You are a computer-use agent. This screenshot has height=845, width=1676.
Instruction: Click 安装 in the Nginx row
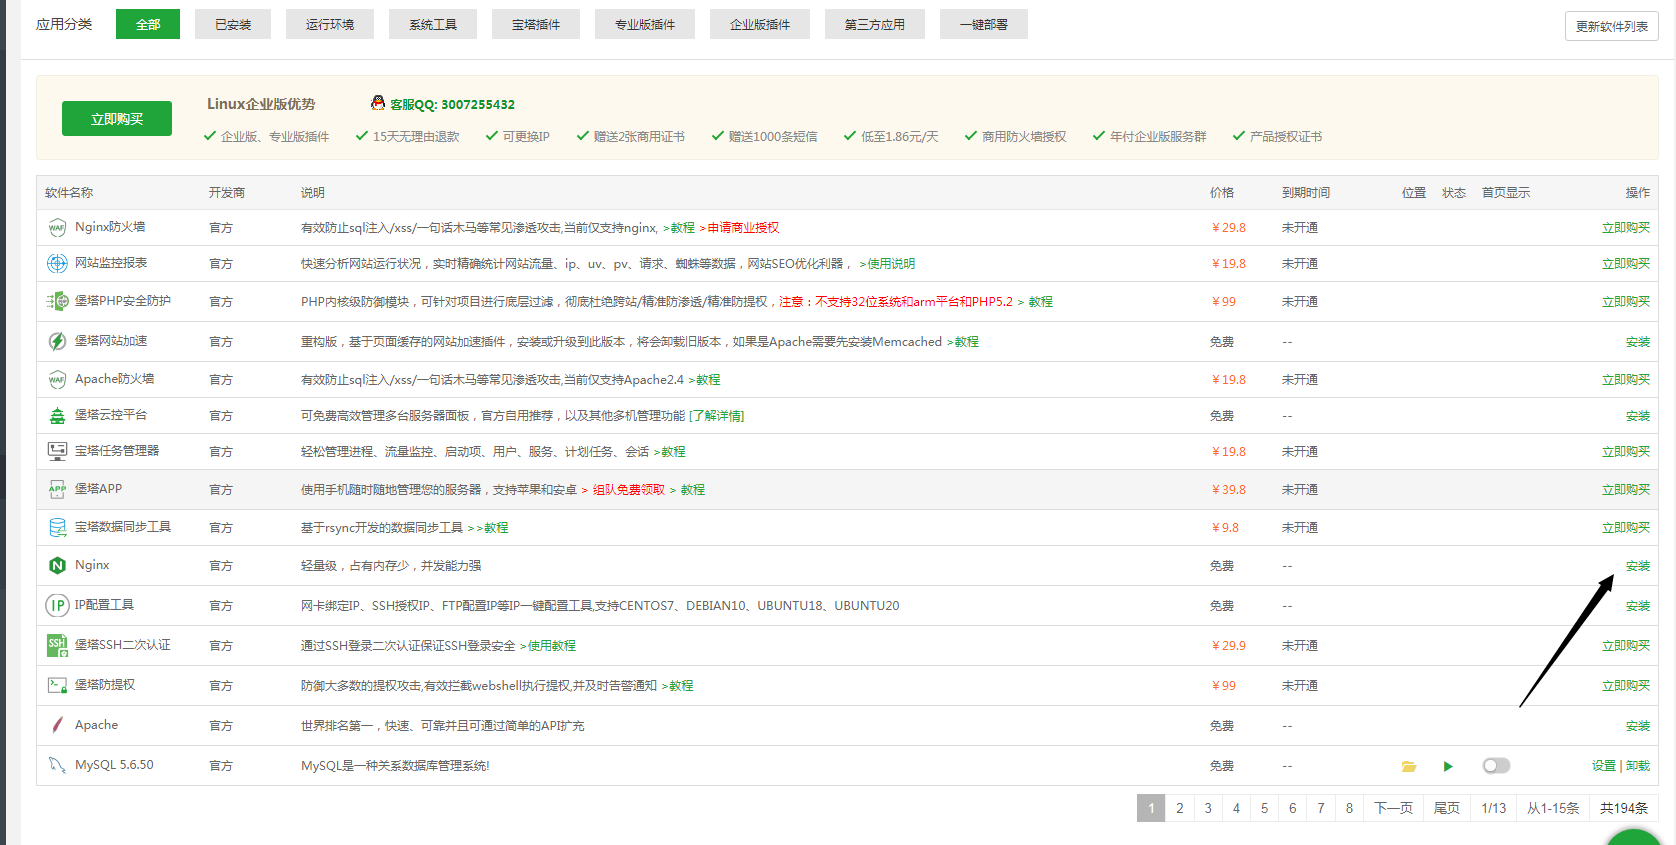[1638, 566]
